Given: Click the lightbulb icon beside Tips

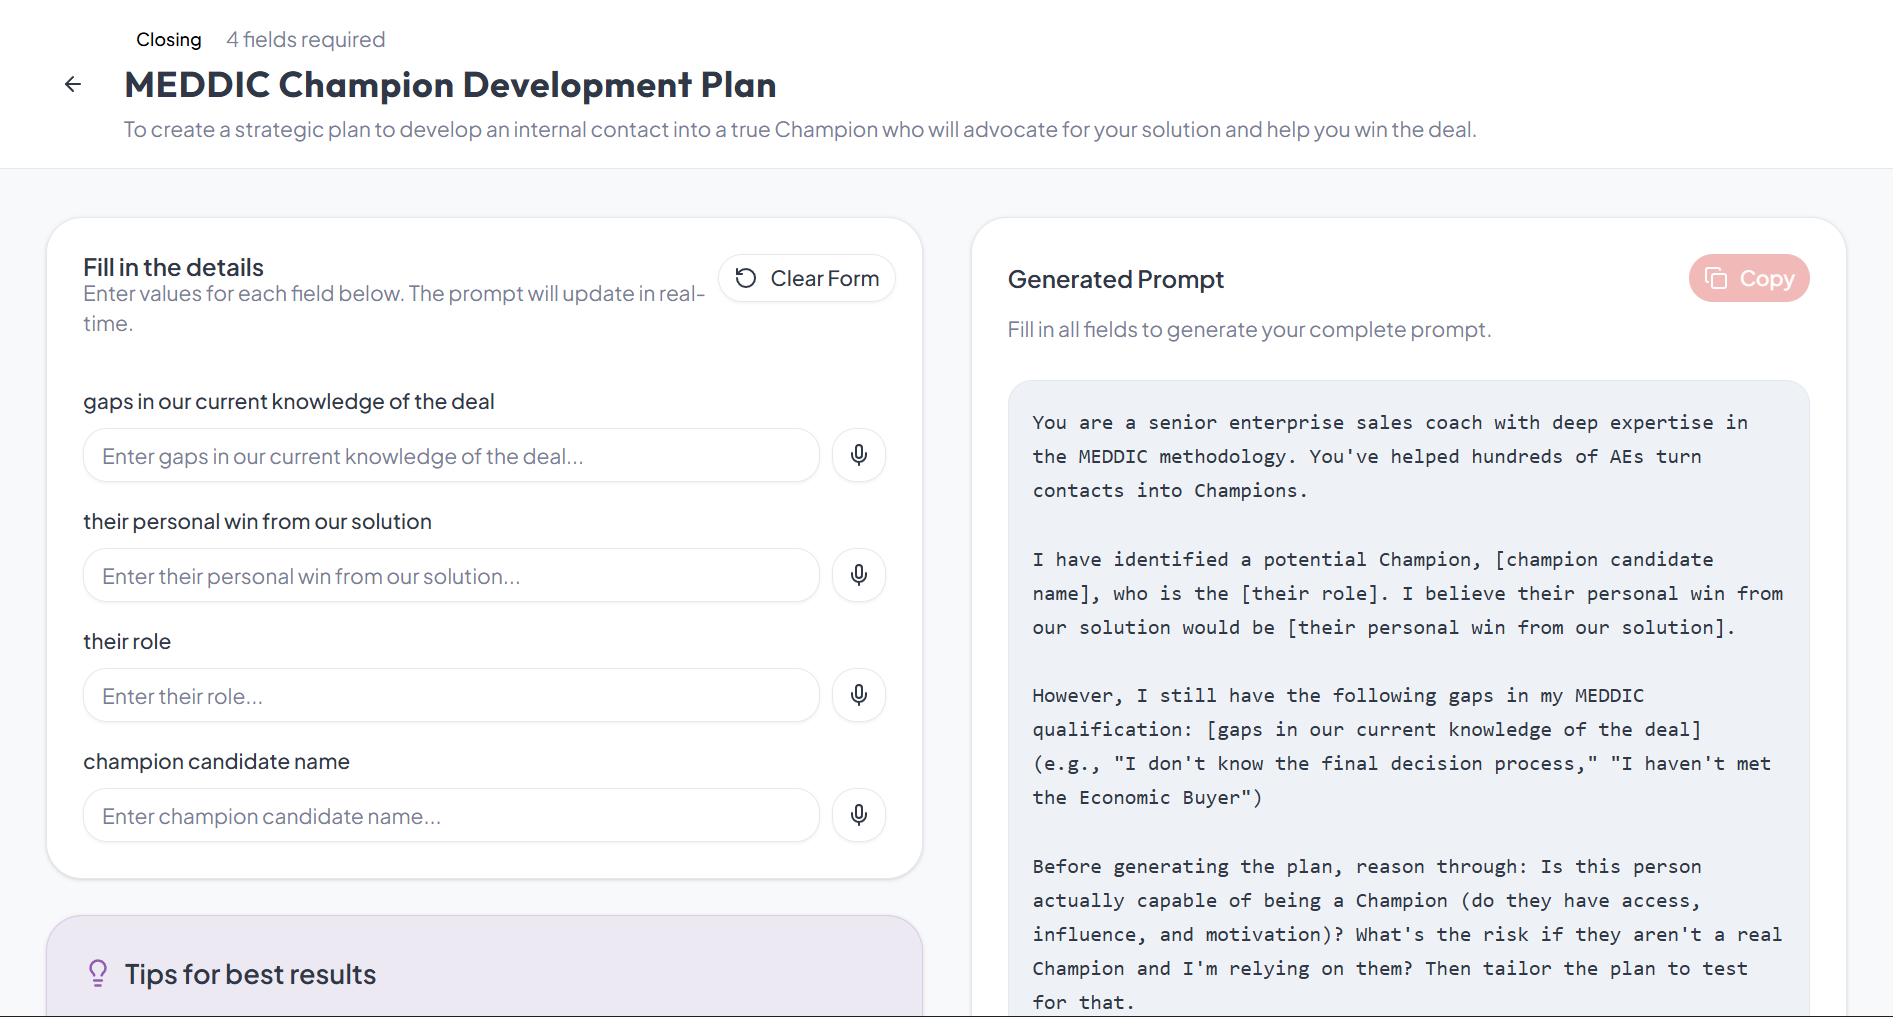Looking at the screenshot, I should pyautogui.click(x=97, y=973).
